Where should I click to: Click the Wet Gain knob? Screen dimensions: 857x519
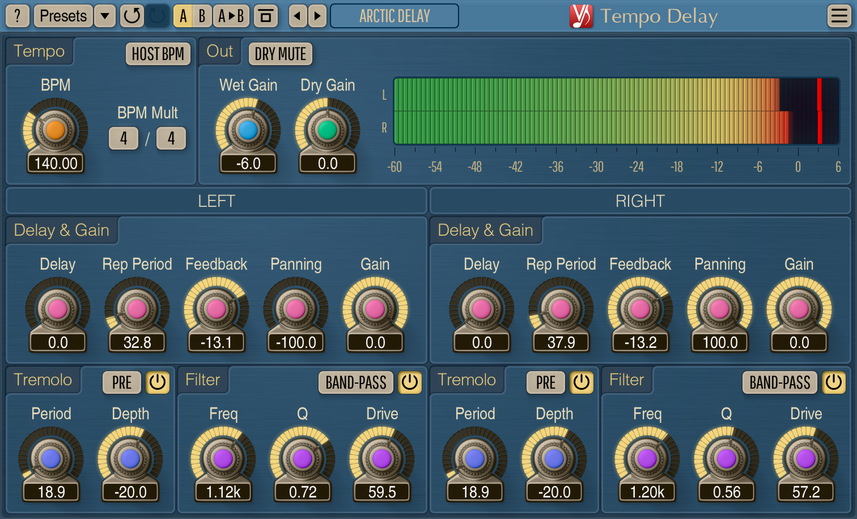pos(247,129)
